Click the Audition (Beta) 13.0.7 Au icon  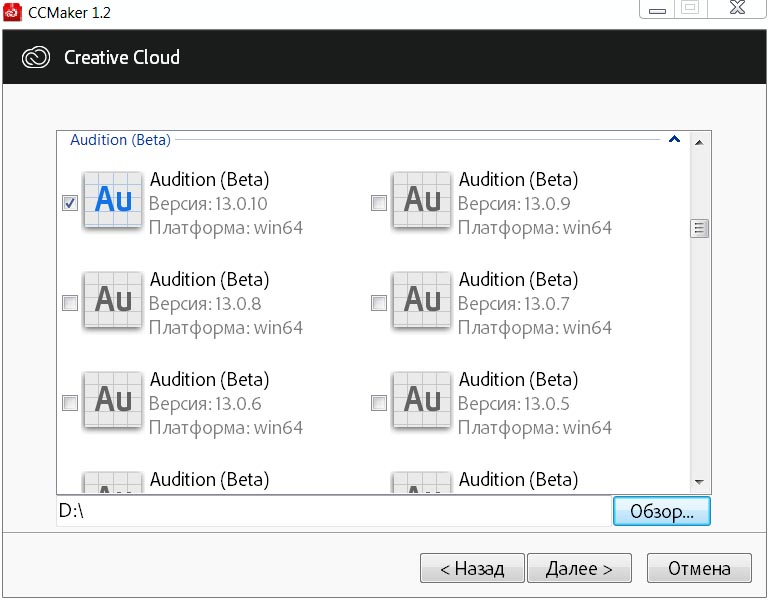click(x=422, y=300)
